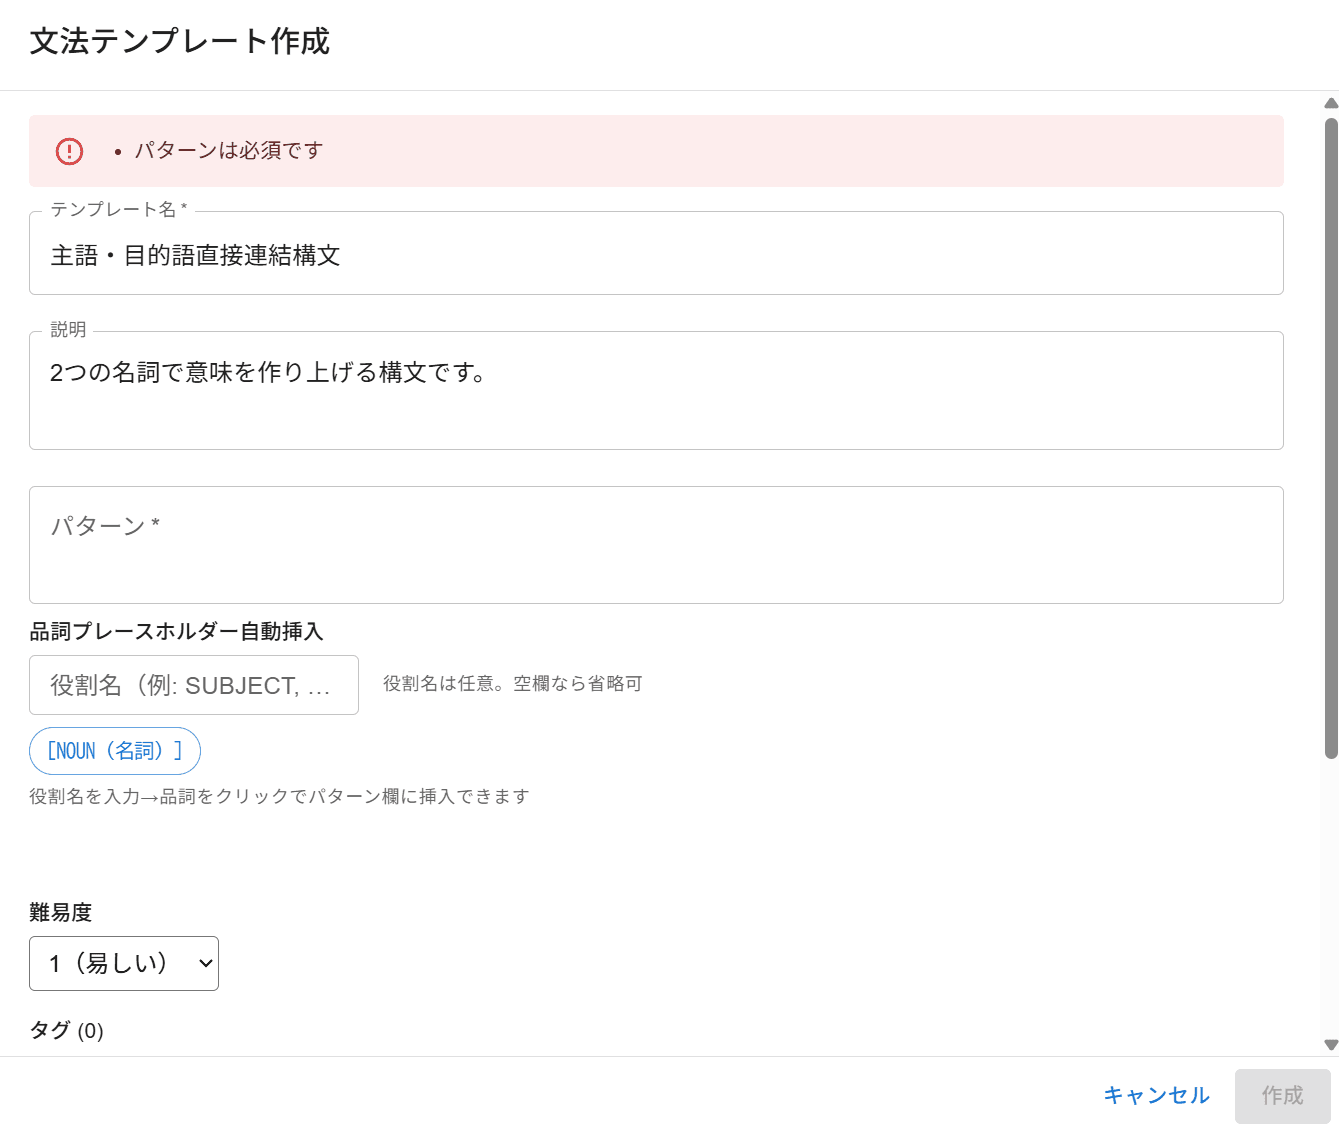Open the 難易度 difficulty dropdown
1339x1132 pixels.
[124, 963]
